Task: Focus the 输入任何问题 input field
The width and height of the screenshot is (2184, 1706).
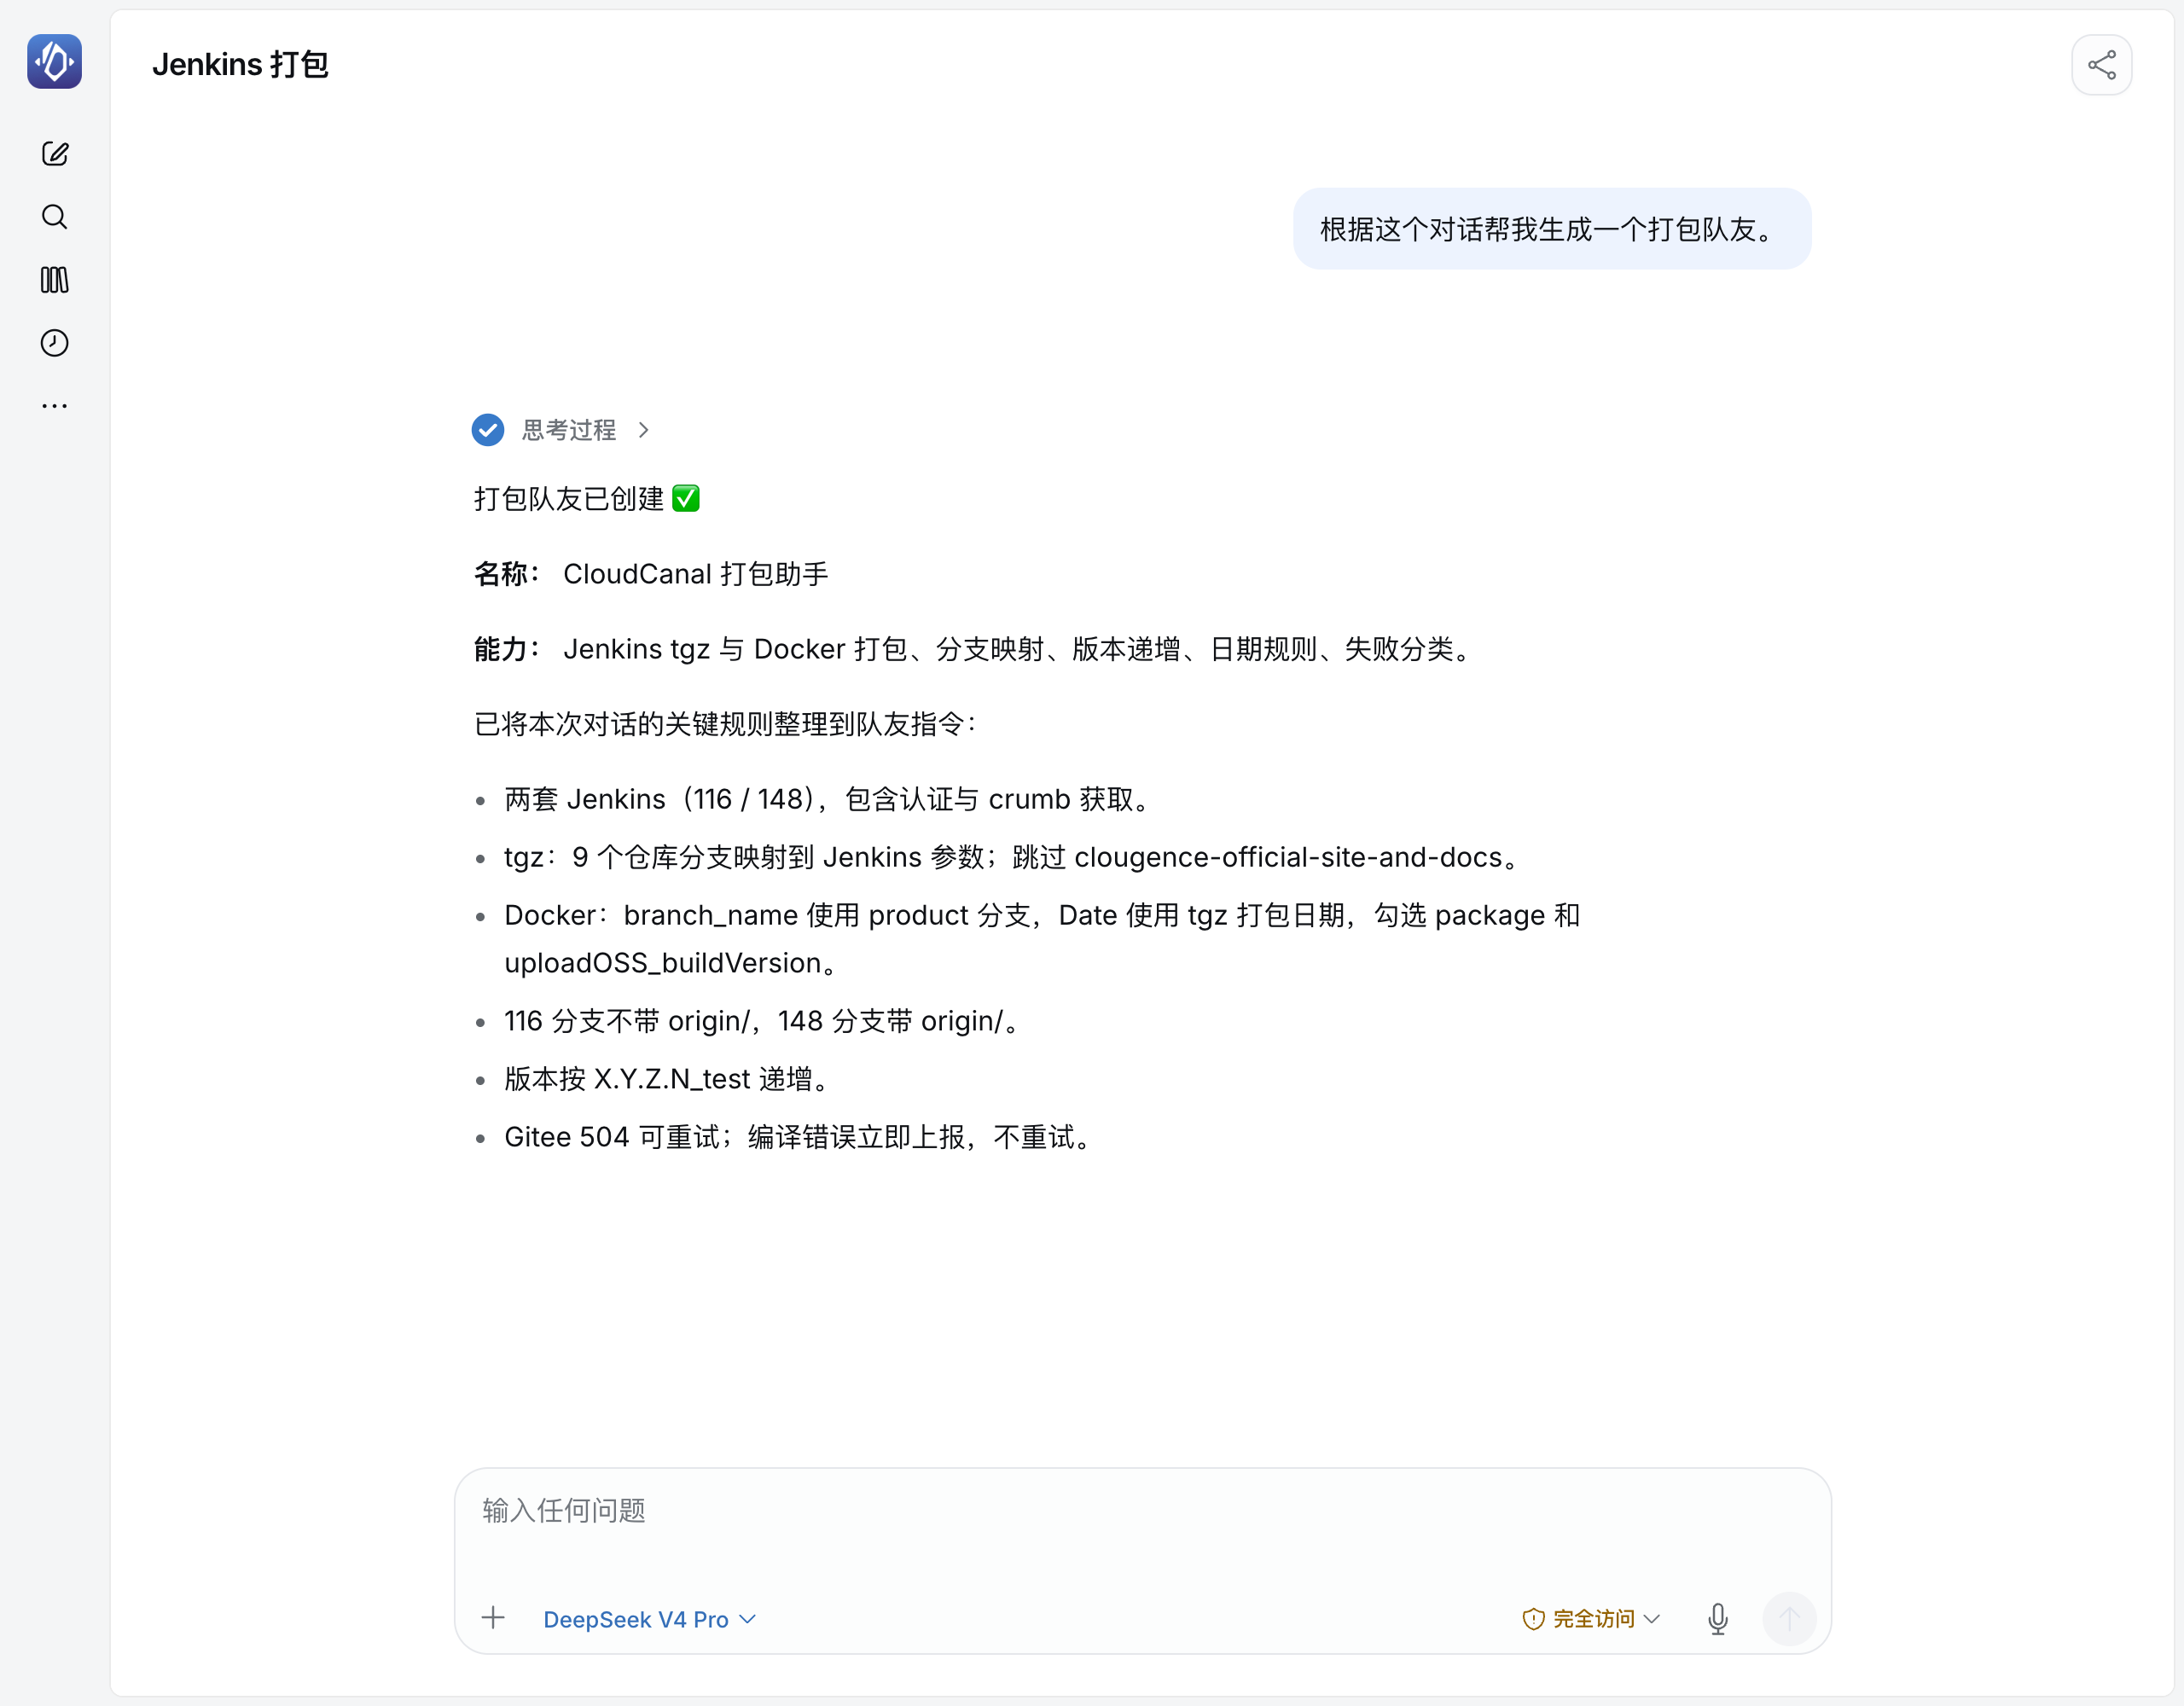Action: click(x=1142, y=1510)
